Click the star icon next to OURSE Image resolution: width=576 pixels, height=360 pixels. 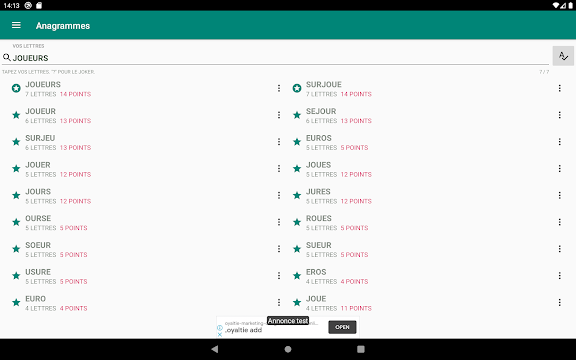pos(16,222)
